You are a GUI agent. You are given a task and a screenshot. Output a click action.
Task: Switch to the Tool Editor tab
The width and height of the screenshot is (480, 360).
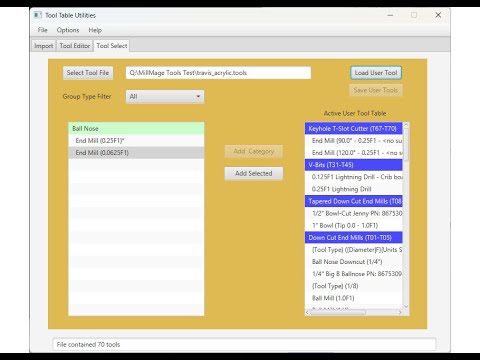point(75,46)
